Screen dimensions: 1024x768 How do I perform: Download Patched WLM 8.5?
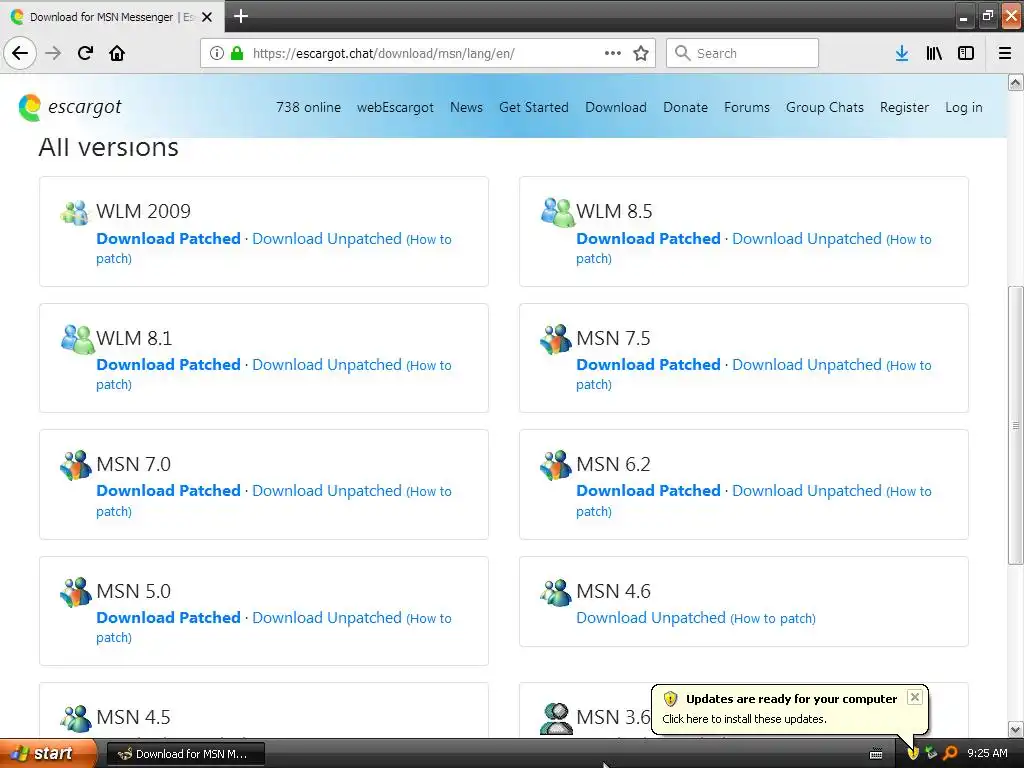(648, 238)
